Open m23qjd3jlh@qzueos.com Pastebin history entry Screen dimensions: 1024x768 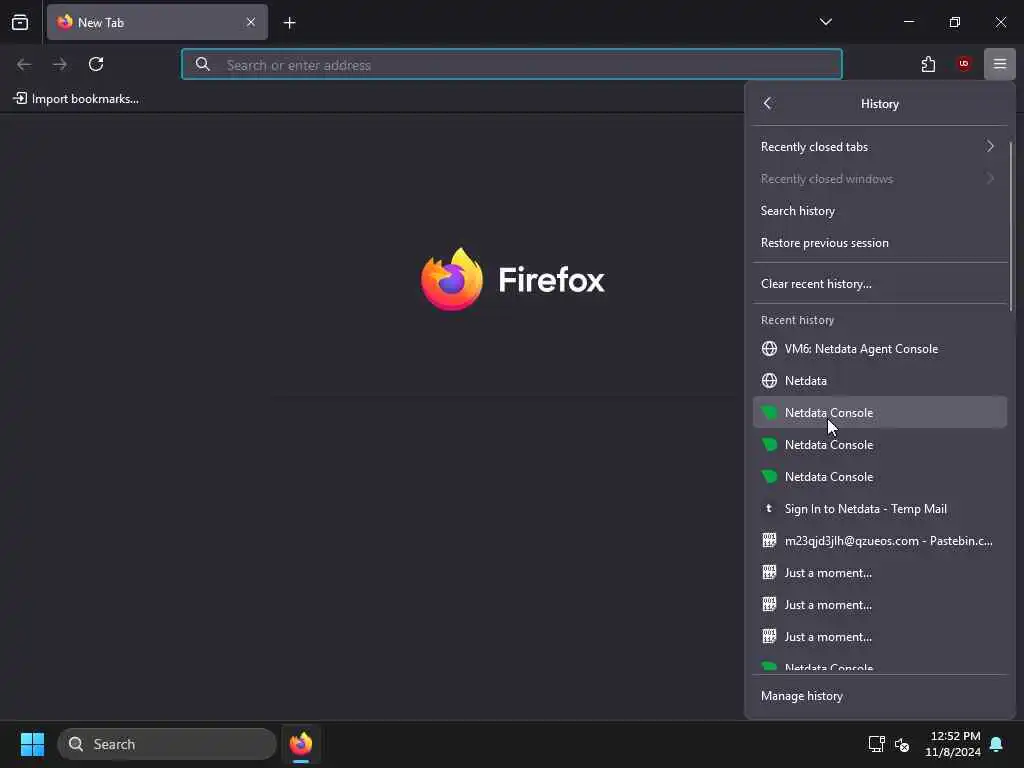click(880, 541)
